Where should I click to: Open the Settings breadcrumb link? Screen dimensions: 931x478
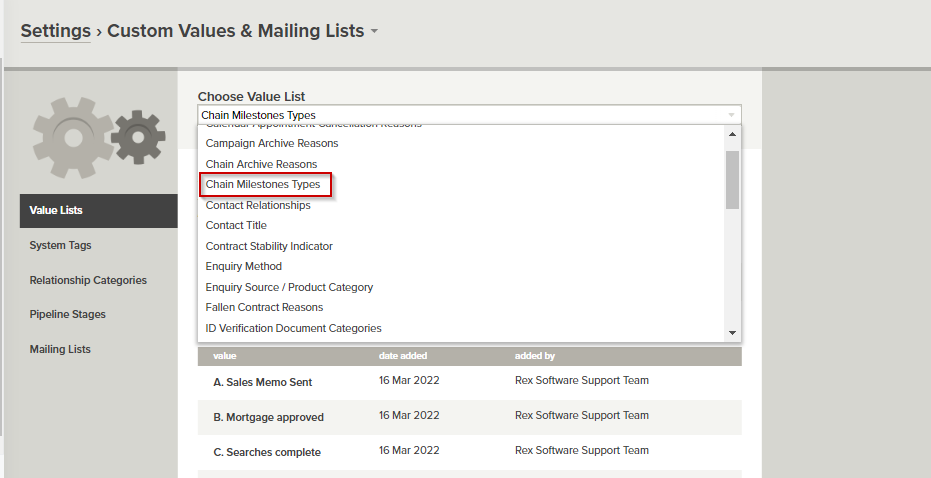click(55, 30)
